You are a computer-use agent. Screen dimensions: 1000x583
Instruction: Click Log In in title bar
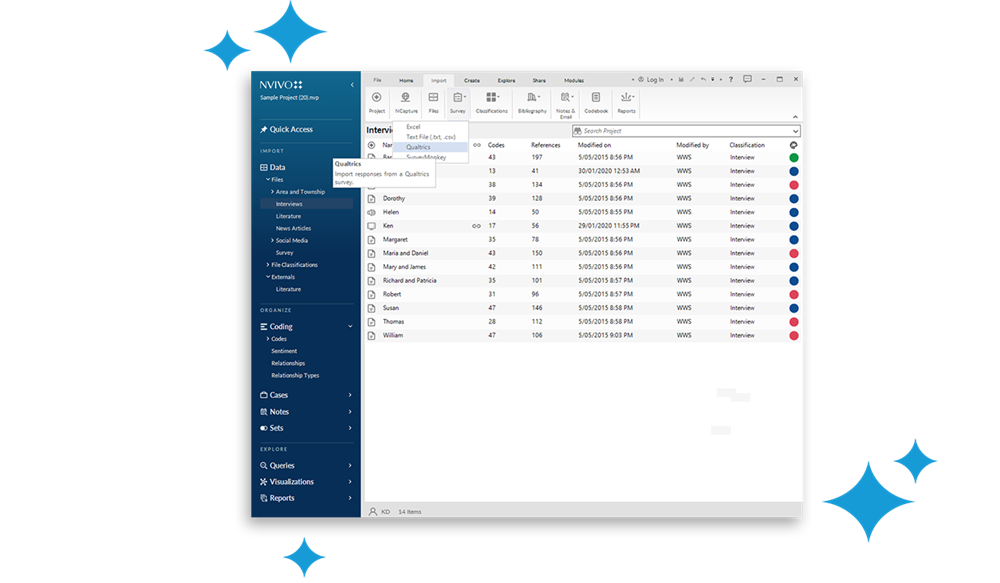click(651, 80)
